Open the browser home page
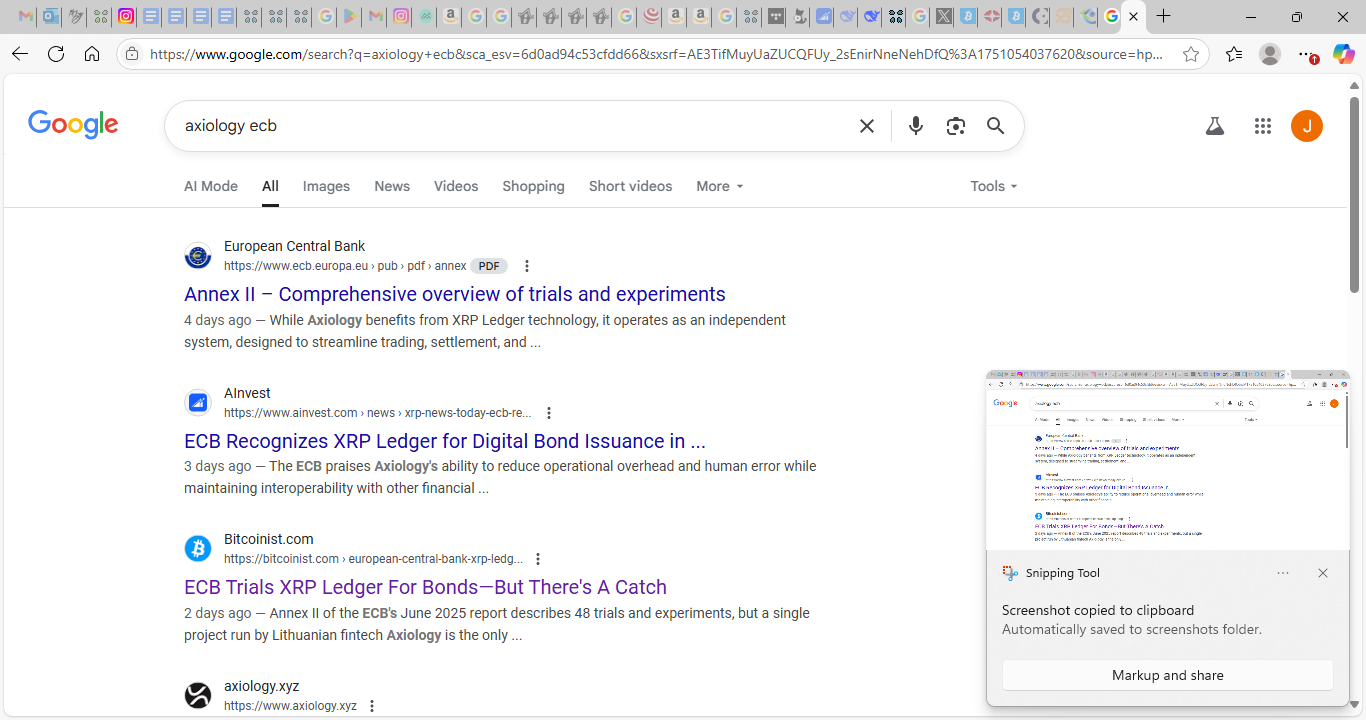1366x720 pixels. pos(92,54)
